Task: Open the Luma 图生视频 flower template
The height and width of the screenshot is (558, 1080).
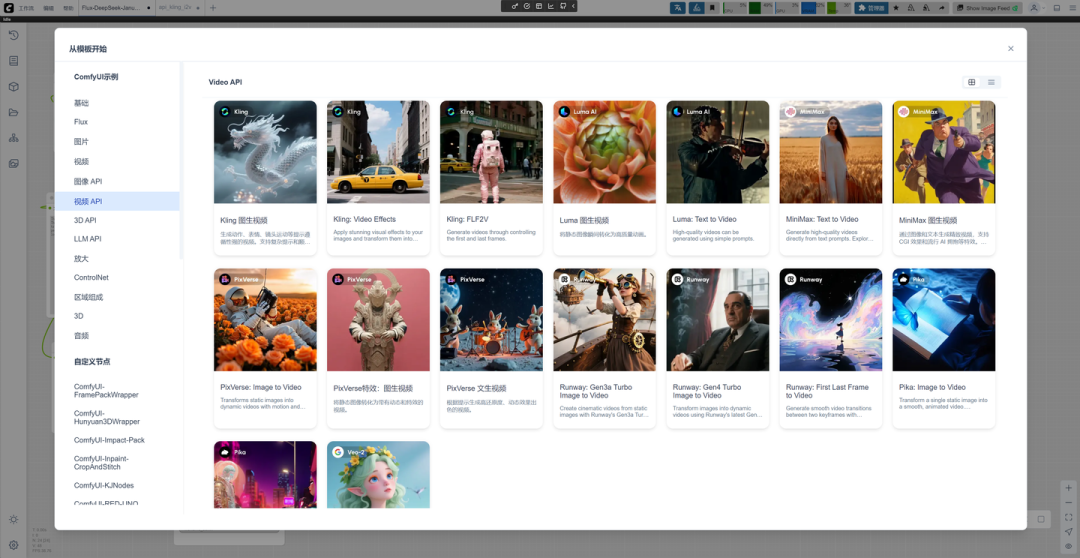Action: point(604,178)
